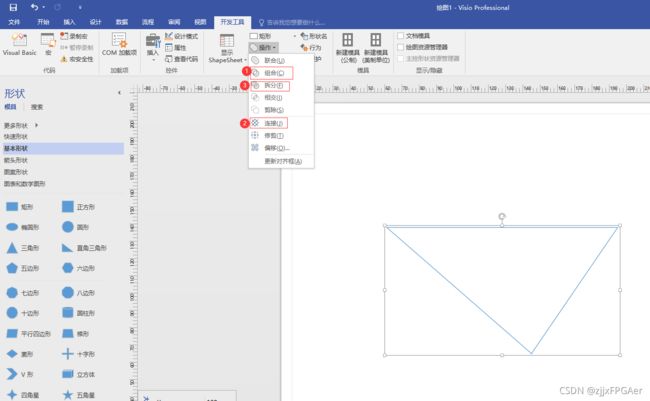The image size is (650, 401).
Task: Click 查看代码 view code
Action: coord(182,59)
